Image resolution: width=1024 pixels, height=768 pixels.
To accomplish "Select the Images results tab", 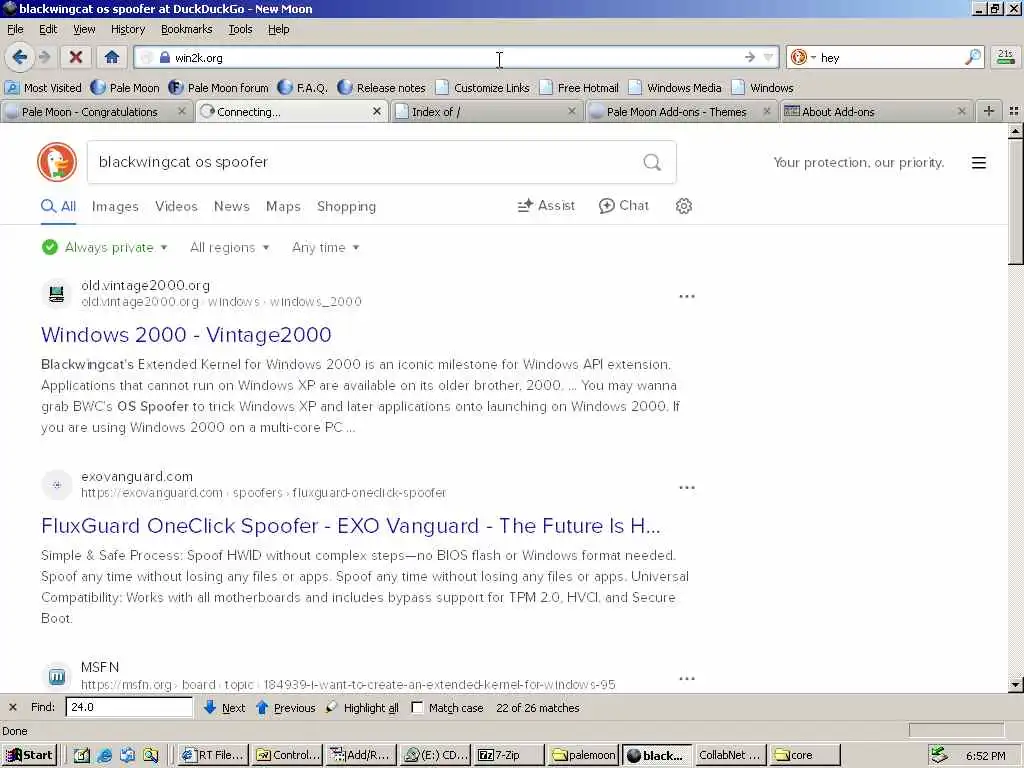I will tap(115, 206).
